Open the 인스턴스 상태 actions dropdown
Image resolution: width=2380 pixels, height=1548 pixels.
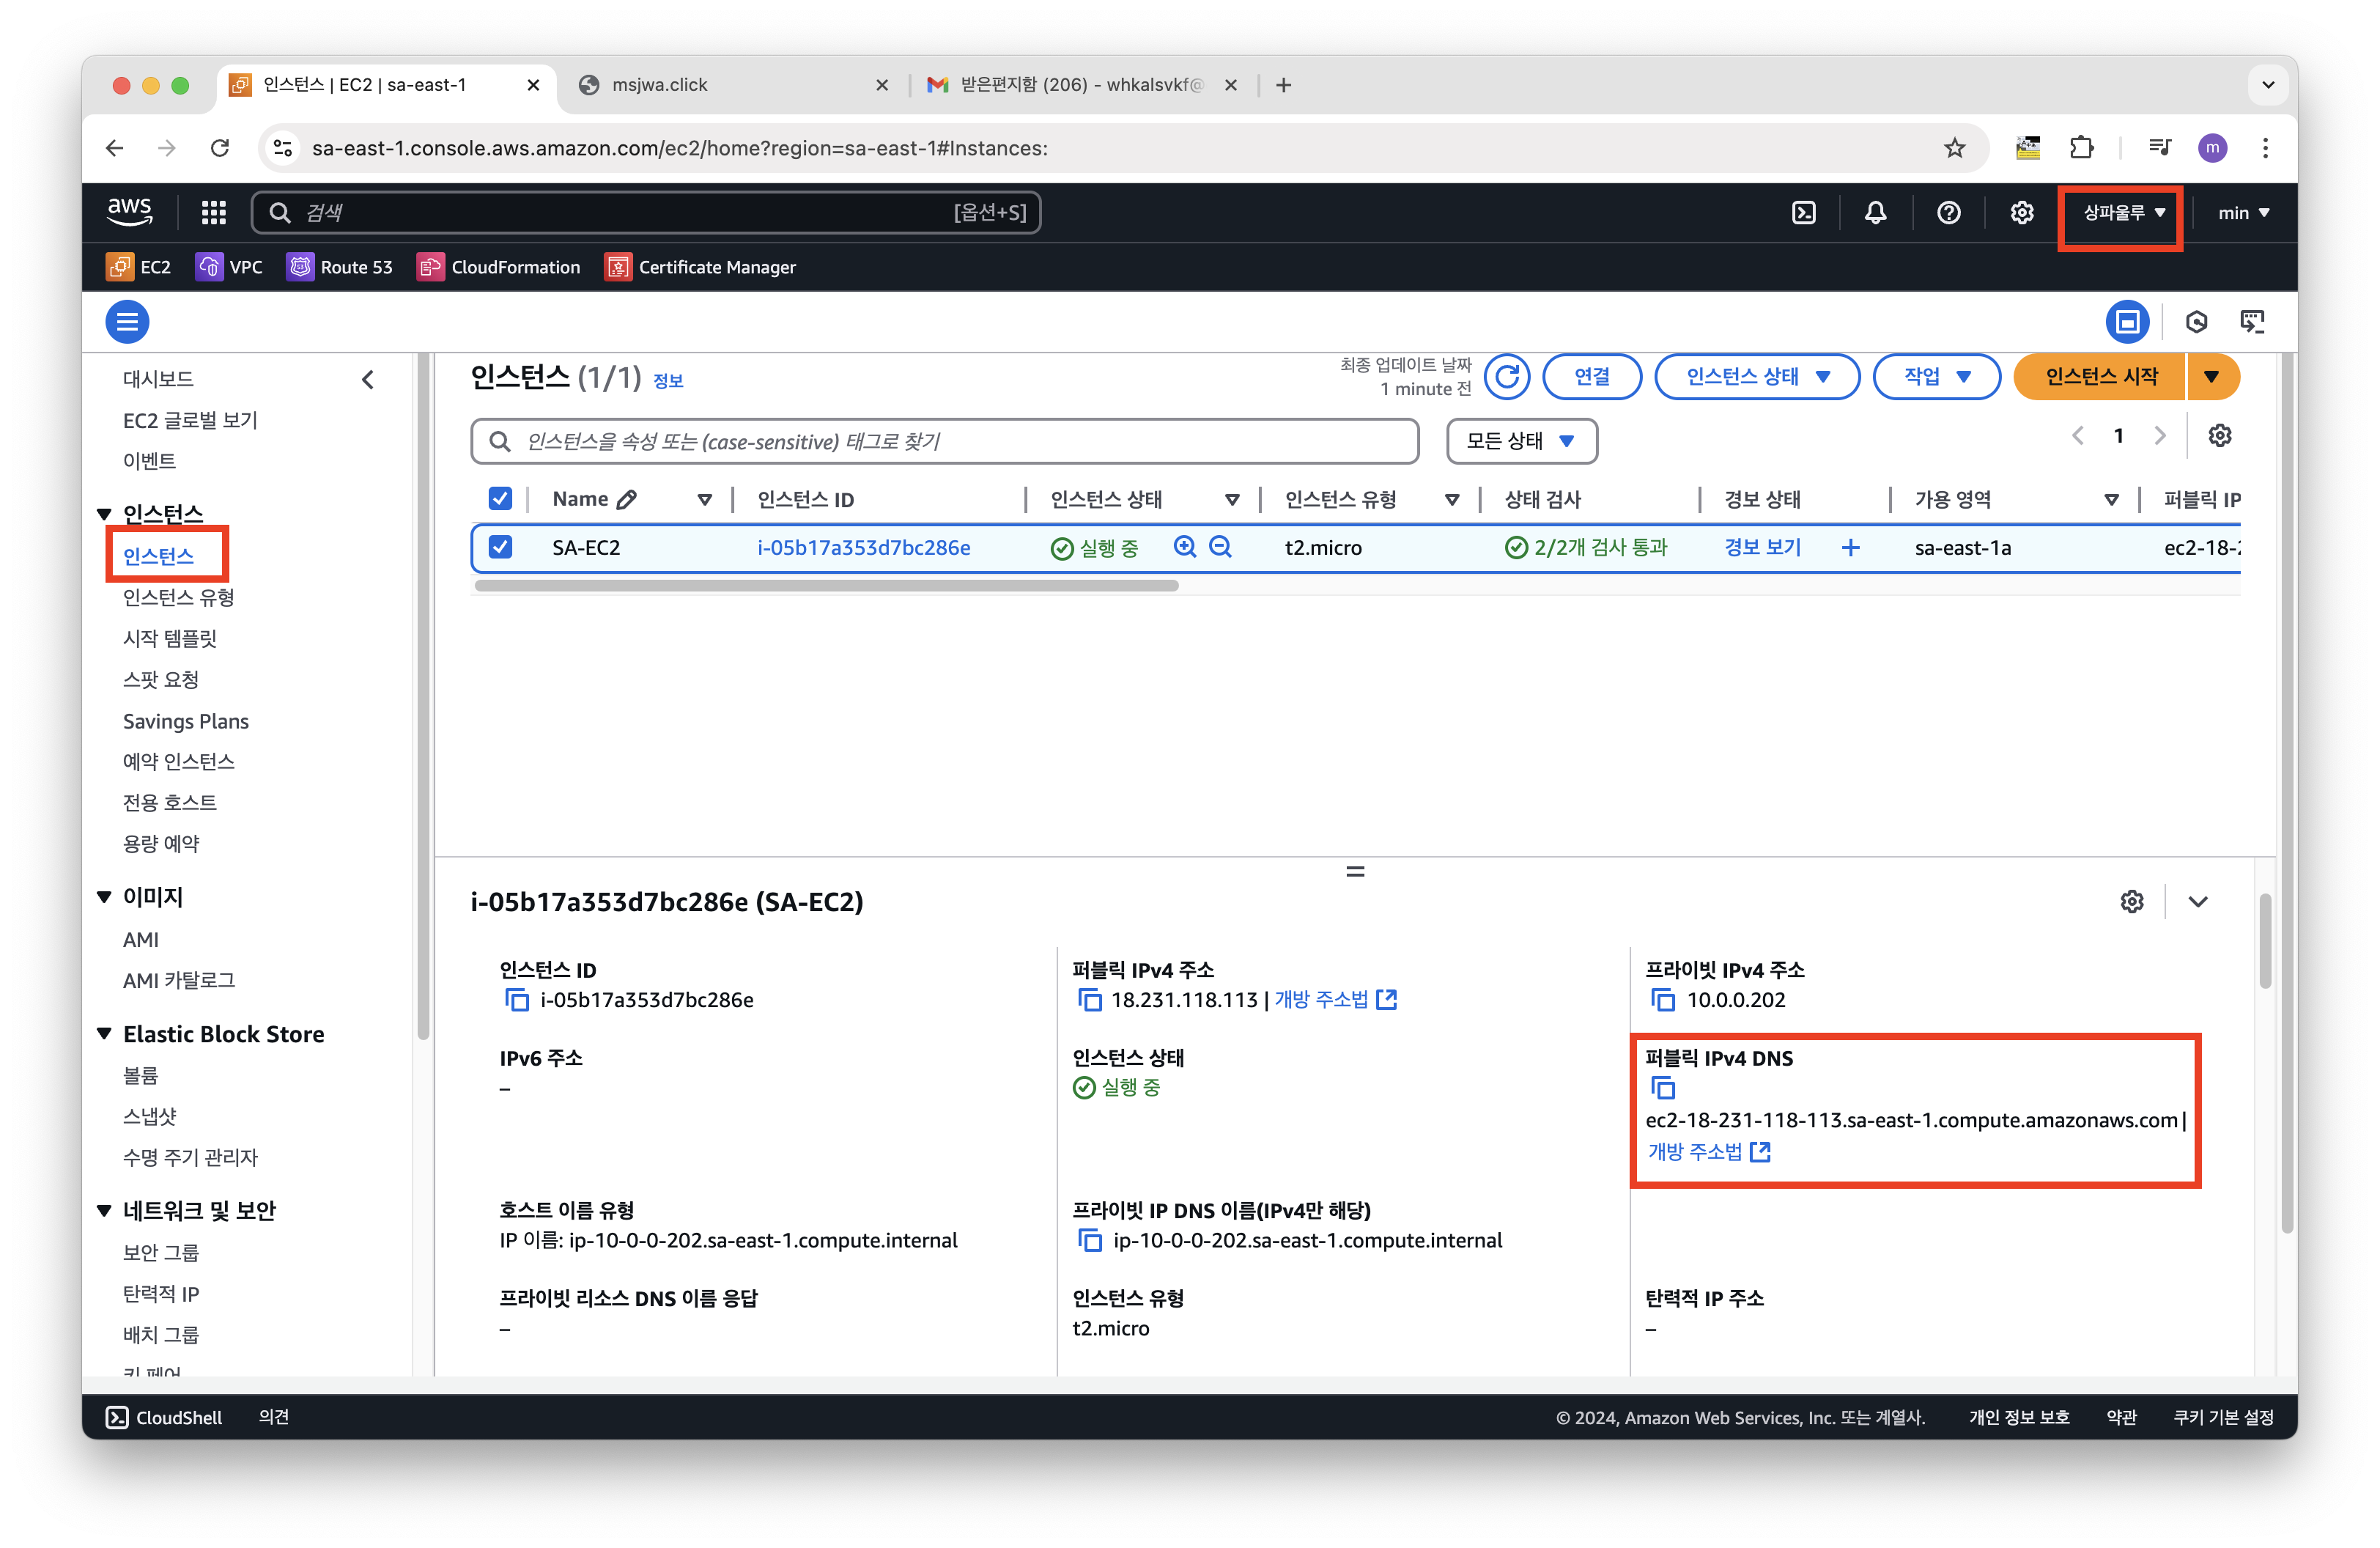click(x=1756, y=377)
